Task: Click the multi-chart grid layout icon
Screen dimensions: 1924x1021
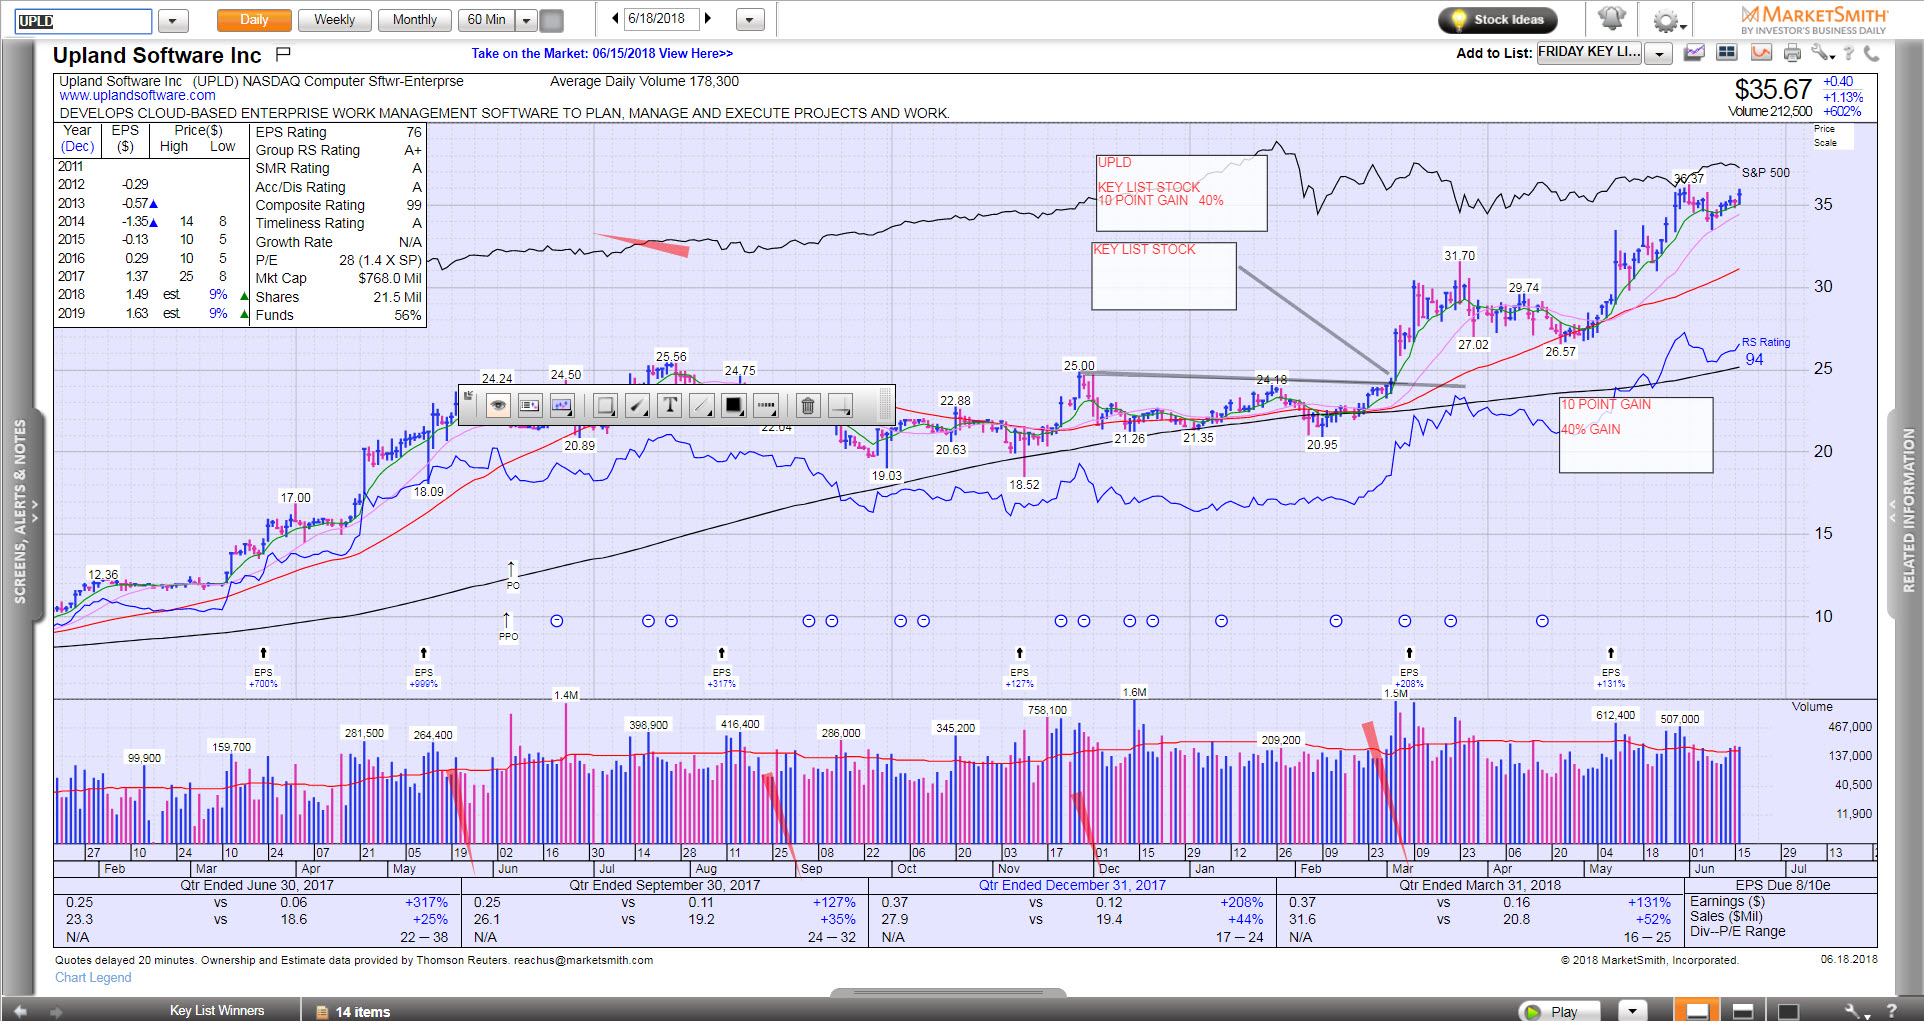Action: pos(1727,53)
